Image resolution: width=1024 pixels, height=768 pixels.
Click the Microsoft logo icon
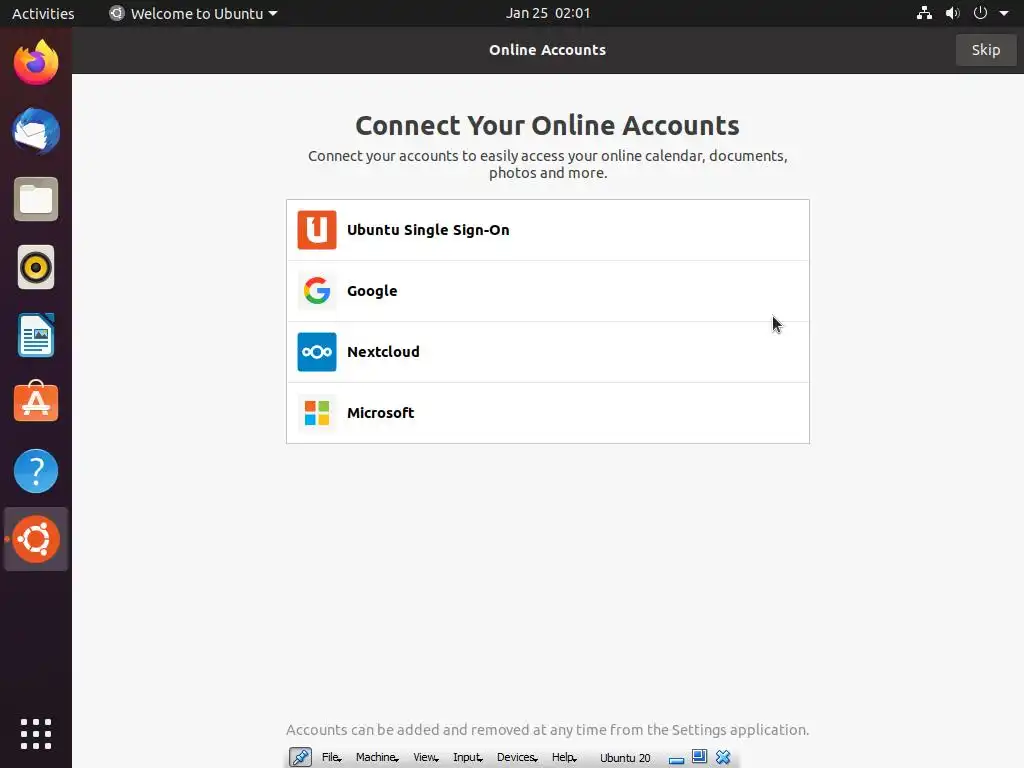317,413
